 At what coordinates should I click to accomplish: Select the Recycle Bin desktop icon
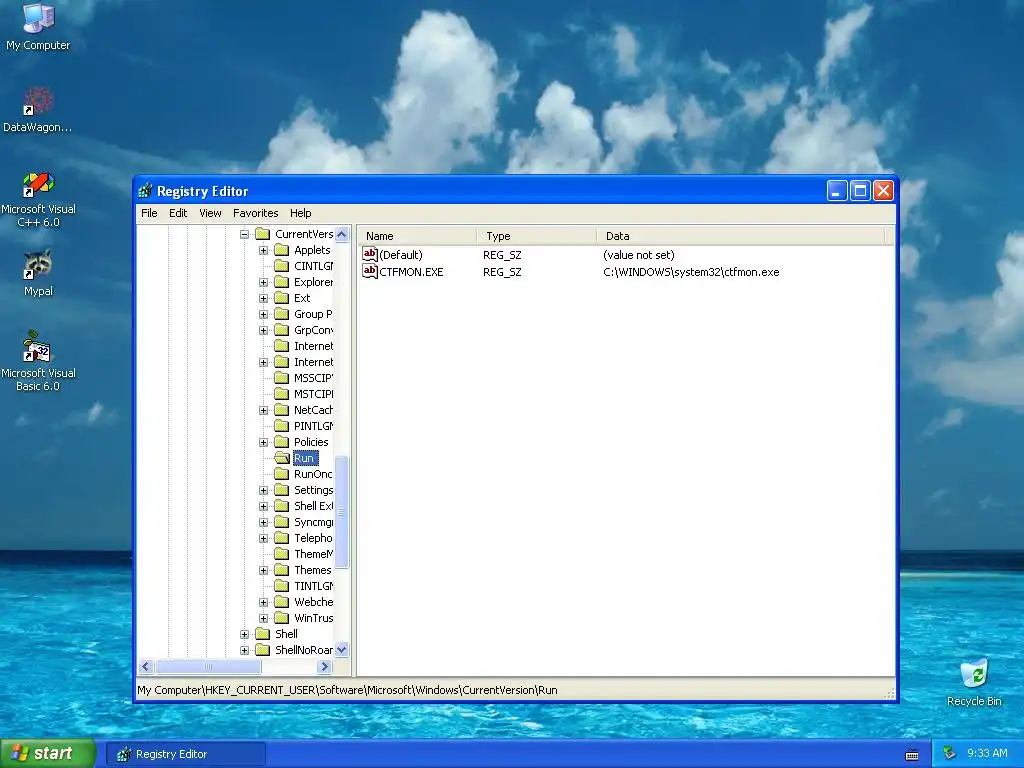(974, 674)
